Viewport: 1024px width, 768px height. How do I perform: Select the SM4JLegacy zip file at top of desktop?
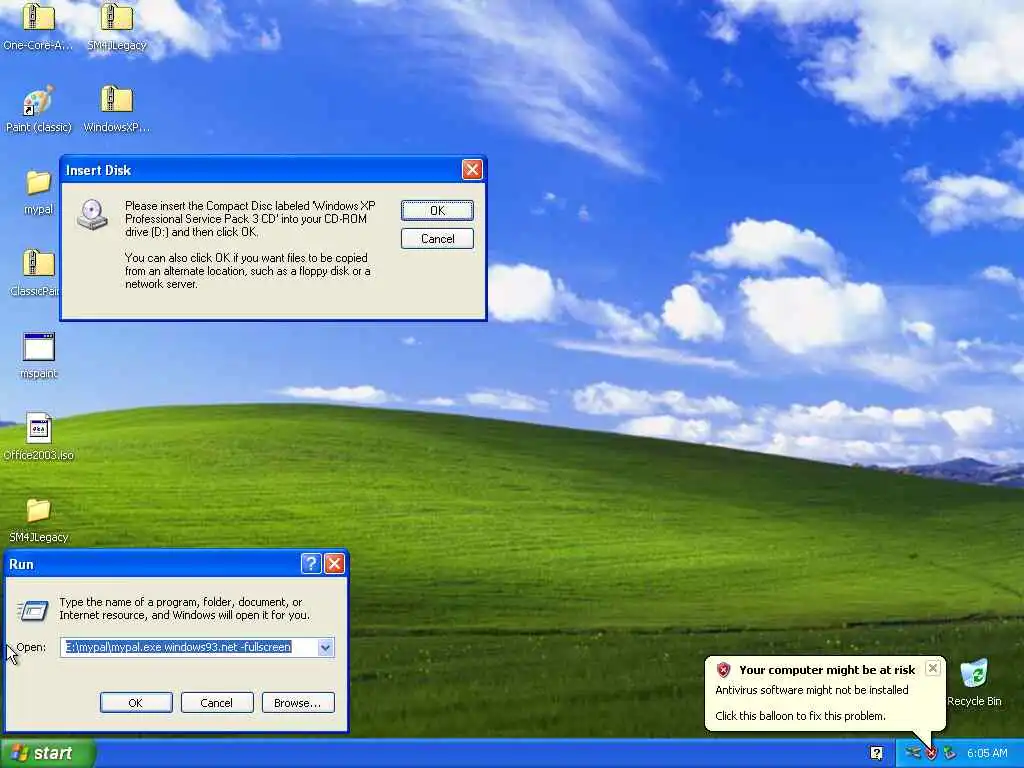click(117, 18)
